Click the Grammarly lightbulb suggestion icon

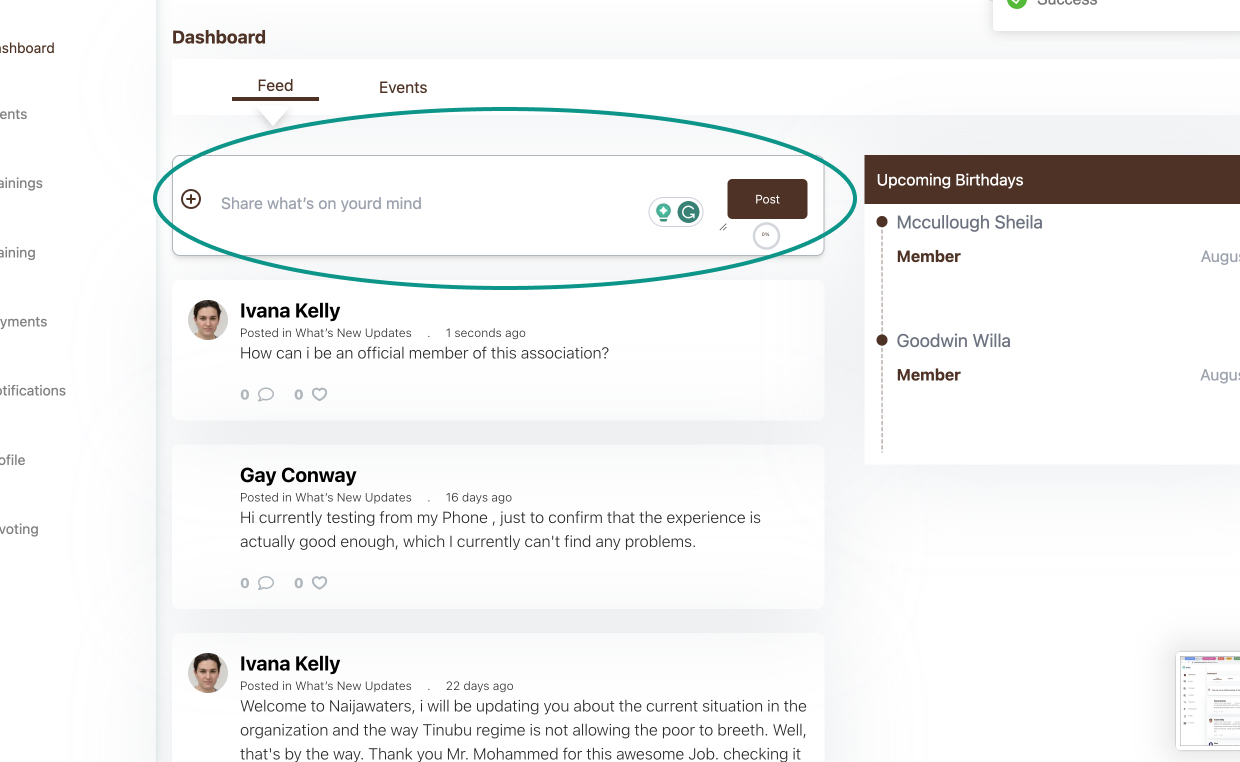[662, 212]
